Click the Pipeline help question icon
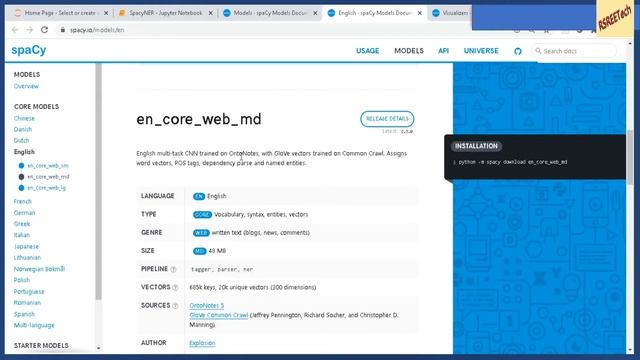The width and height of the screenshot is (640, 360). [x=173, y=269]
